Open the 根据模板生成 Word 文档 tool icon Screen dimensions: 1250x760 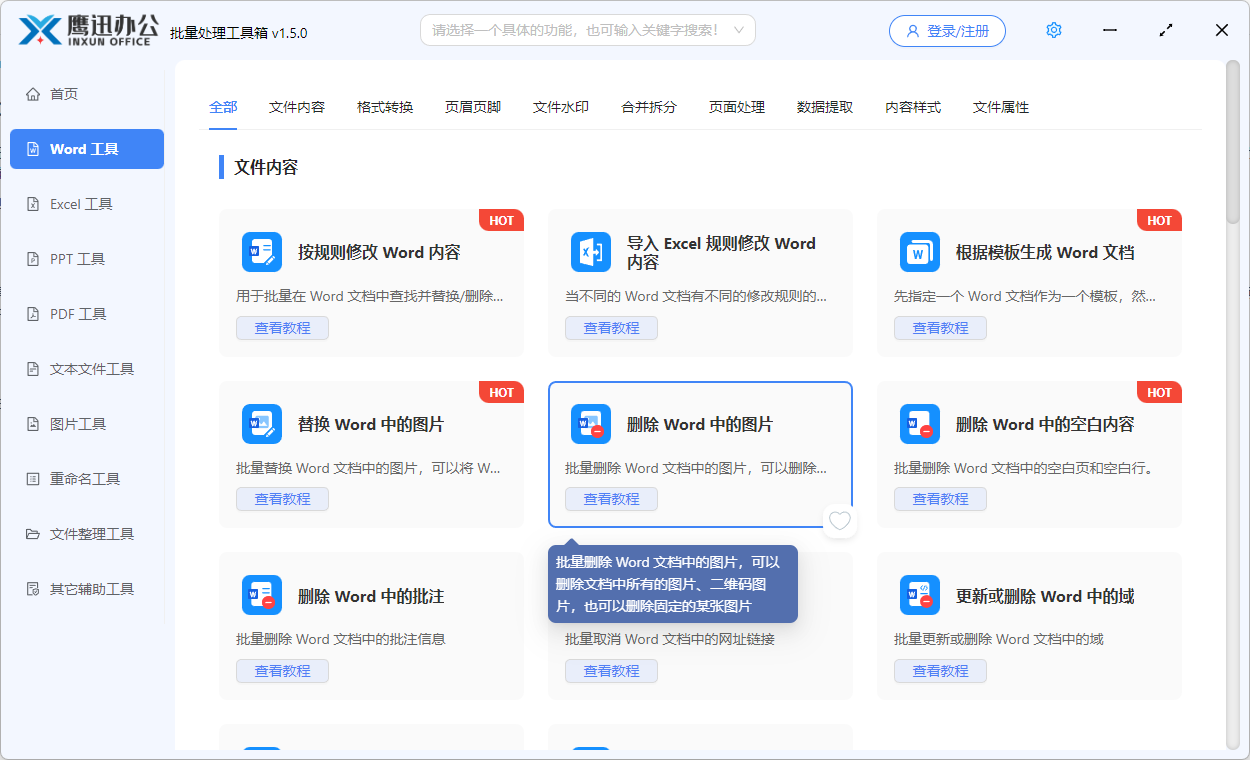pos(920,252)
